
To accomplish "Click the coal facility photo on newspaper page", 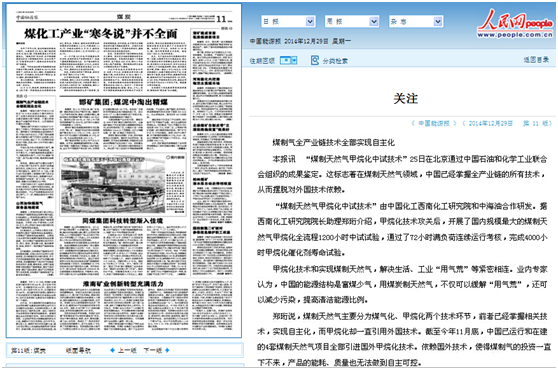I will (x=113, y=186).
